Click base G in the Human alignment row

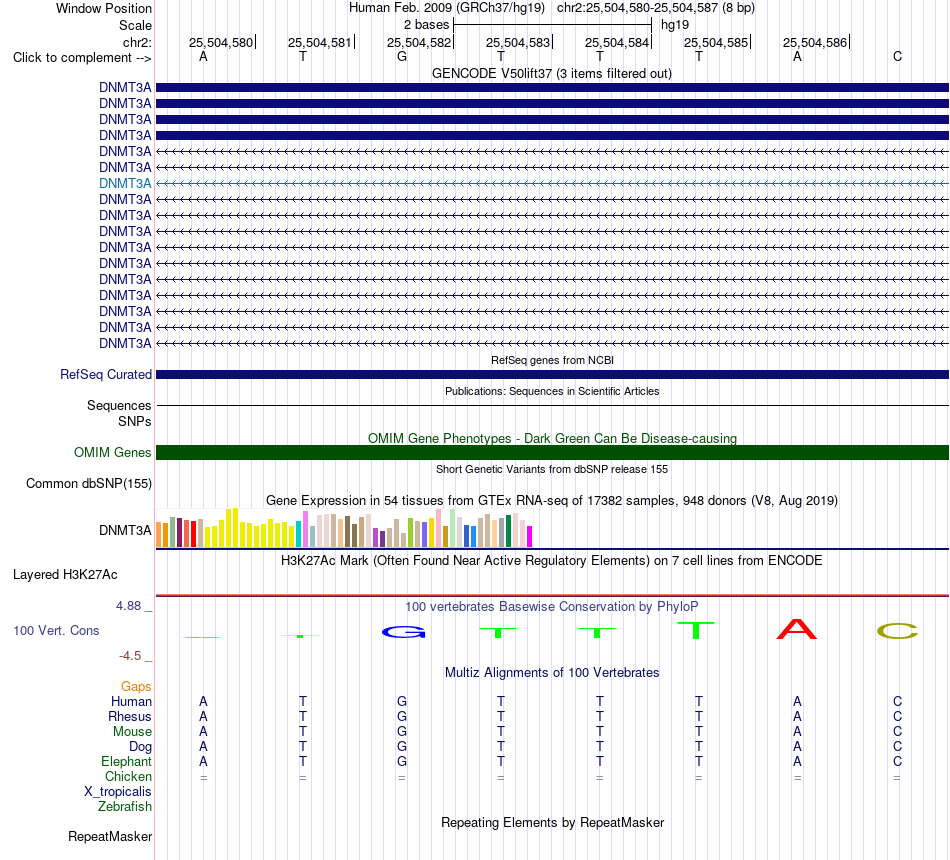[402, 701]
